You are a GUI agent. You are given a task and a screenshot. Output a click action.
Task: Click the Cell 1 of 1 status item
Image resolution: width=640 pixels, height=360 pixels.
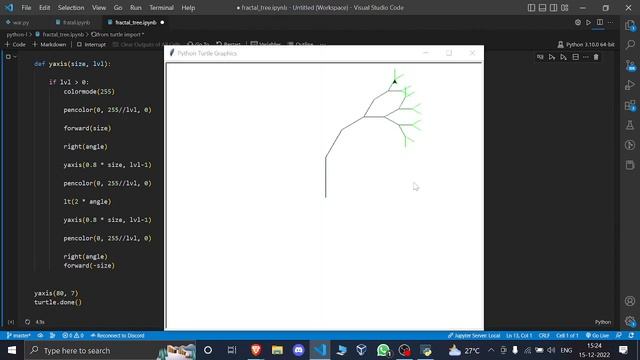567,336
